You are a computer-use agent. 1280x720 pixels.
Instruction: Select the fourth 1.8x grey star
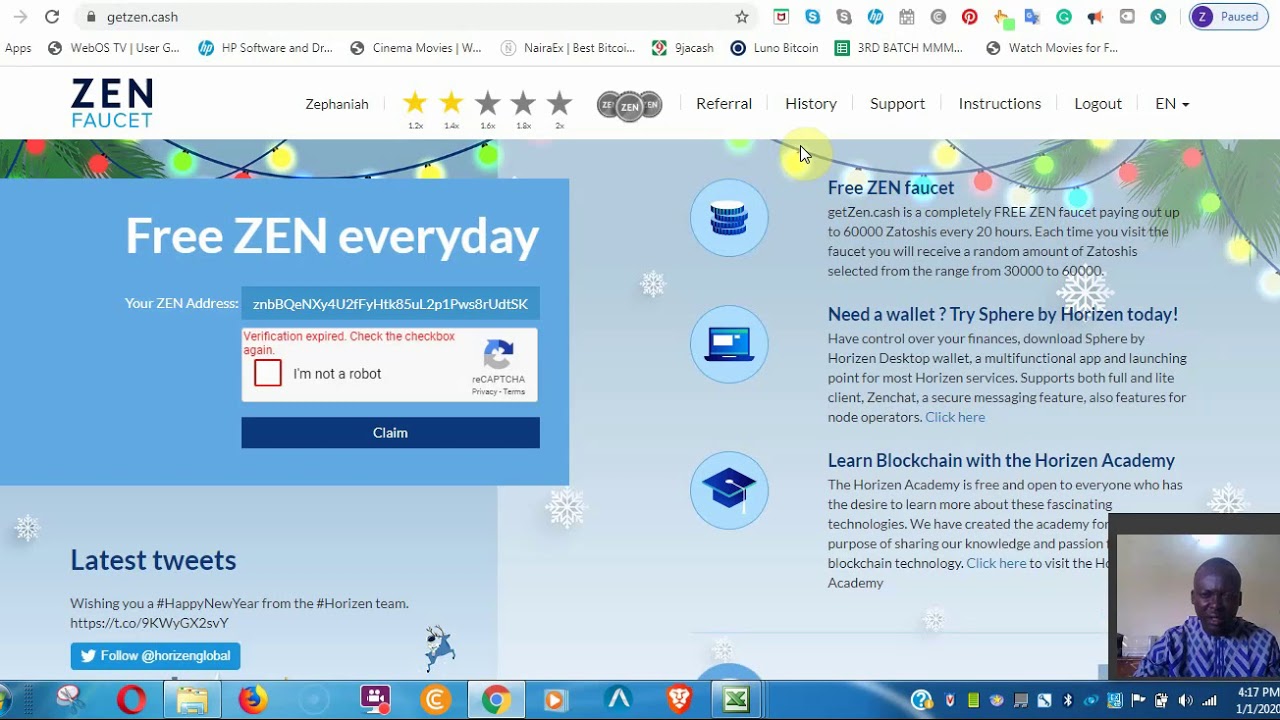[x=523, y=102]
